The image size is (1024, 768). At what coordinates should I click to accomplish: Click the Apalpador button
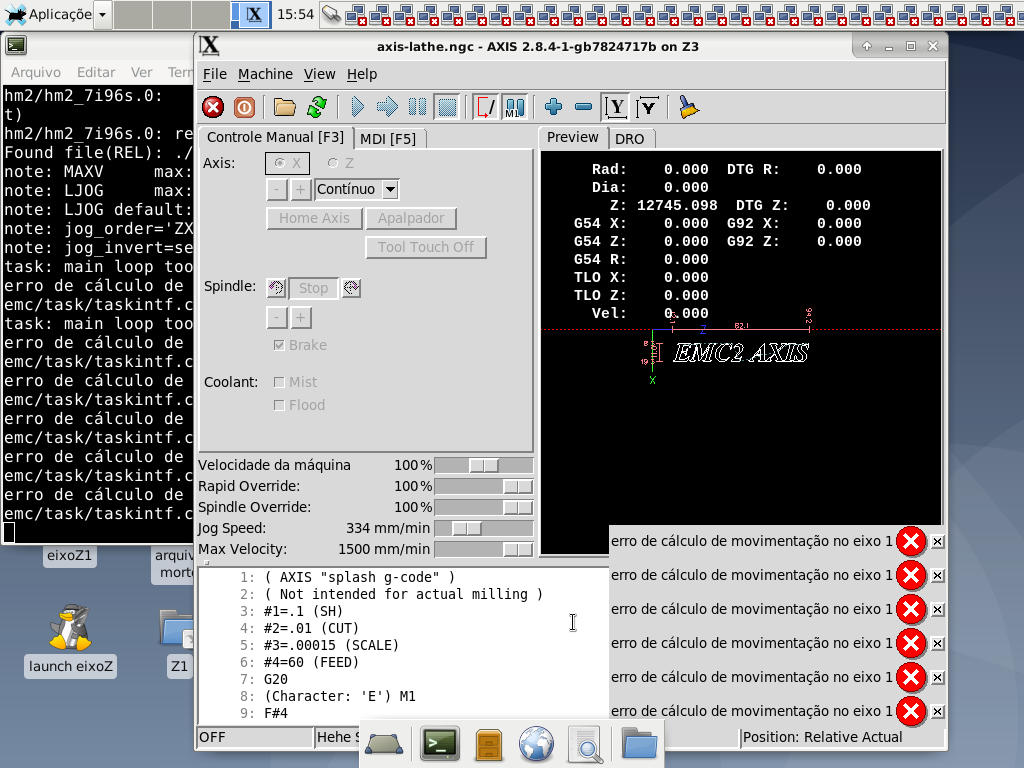pyautogui.click(x=411, y=218)
